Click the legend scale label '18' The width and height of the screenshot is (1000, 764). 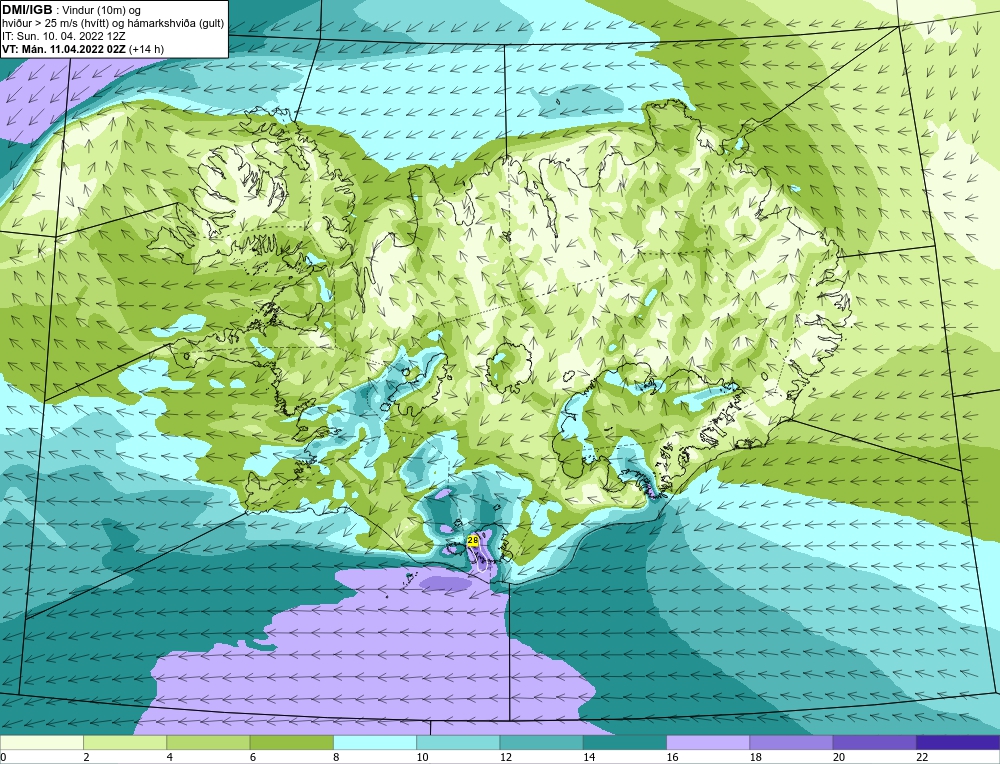756,757
